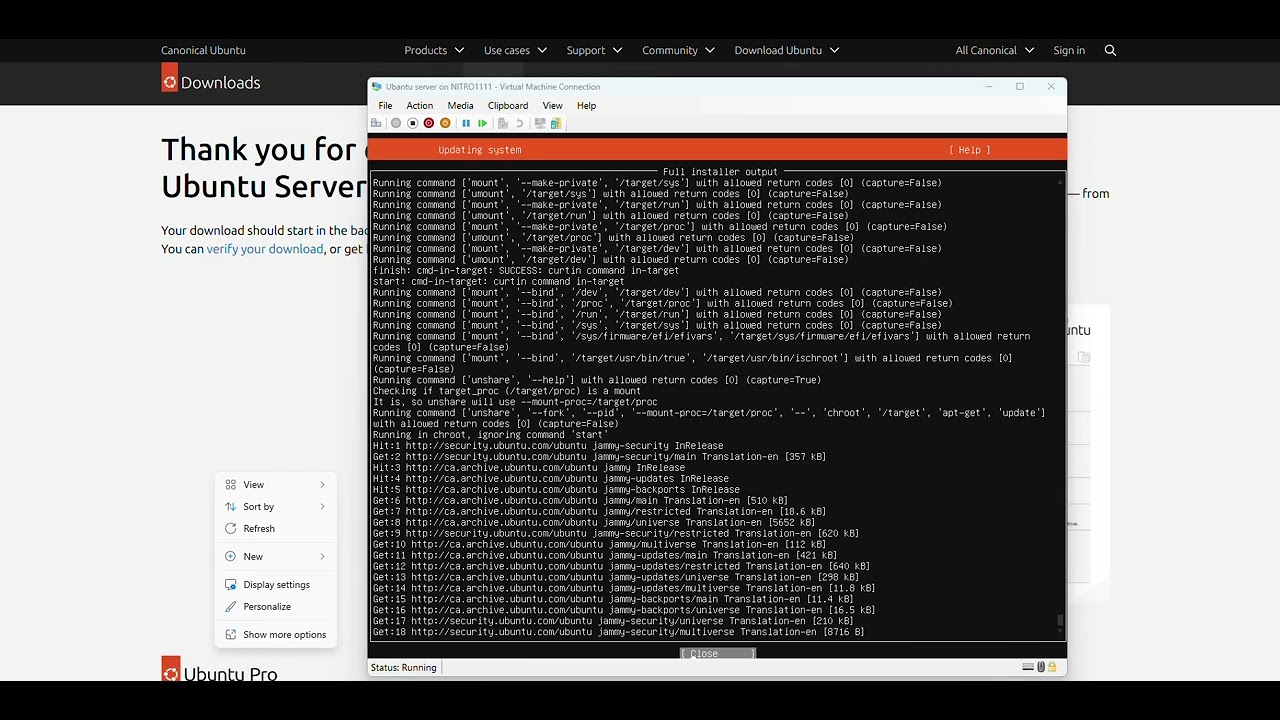Screen dimensions: 1280x720
Task: Click the Ubuntu Downloads logo icon
Action: 170,78
